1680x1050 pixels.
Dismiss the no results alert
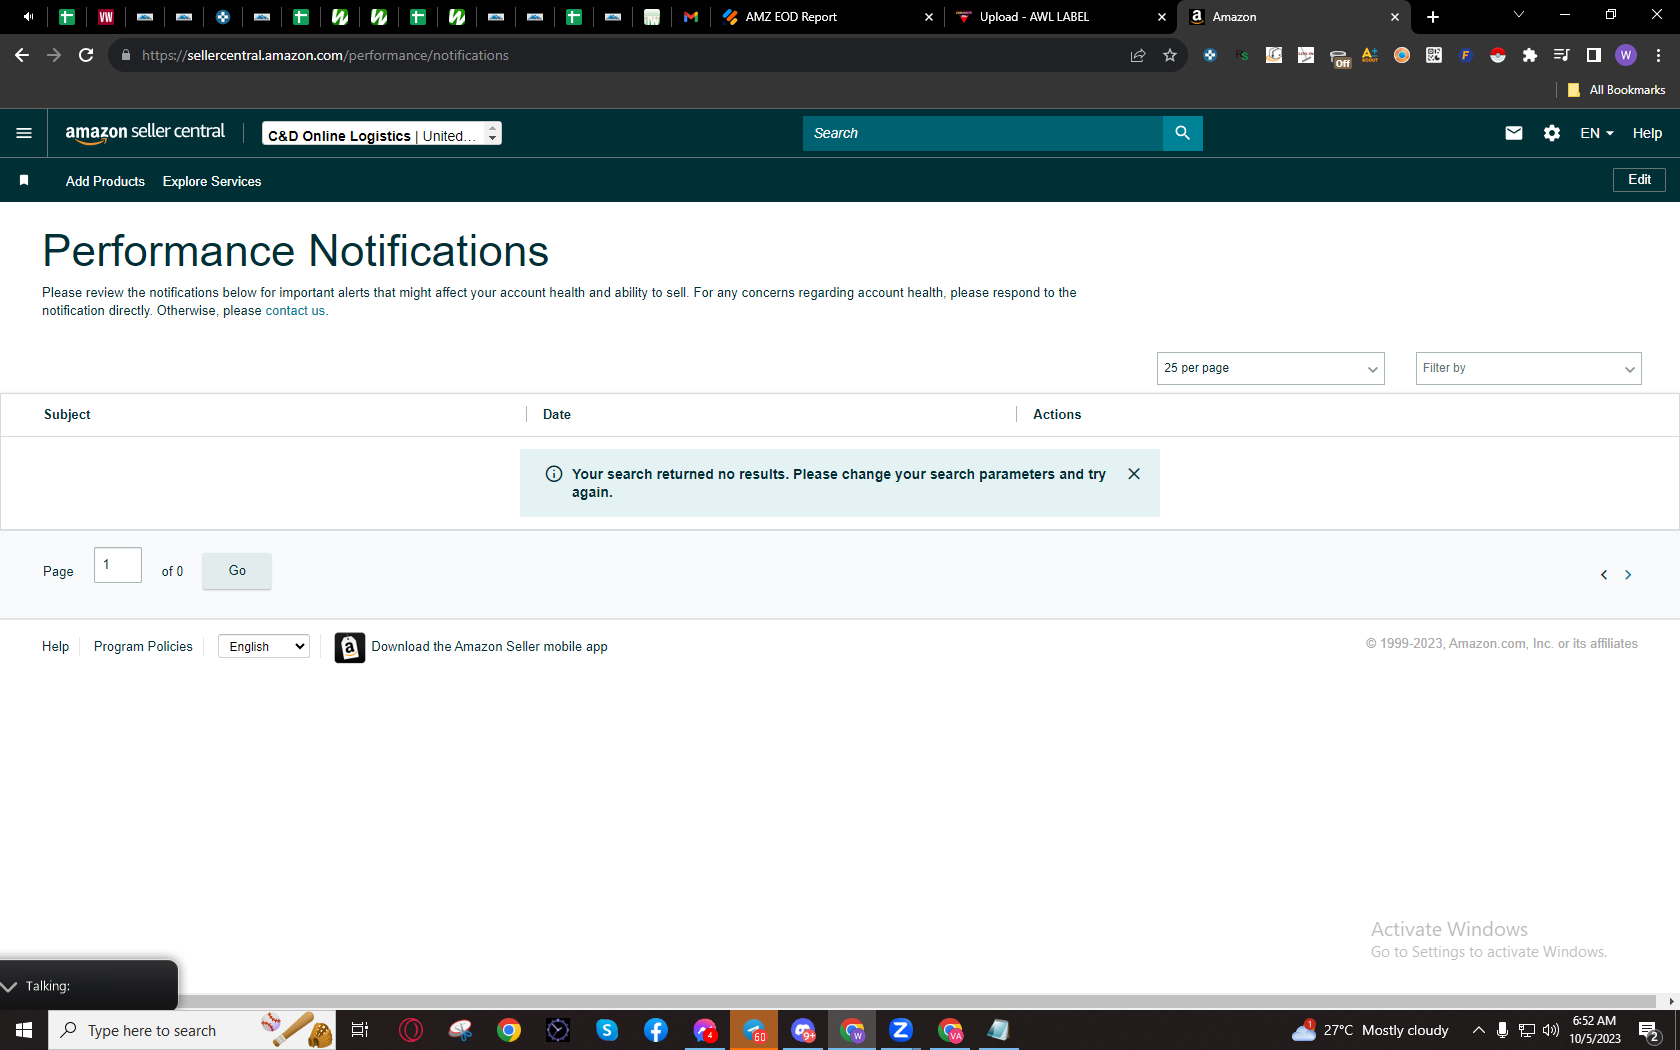[1134, 474]
